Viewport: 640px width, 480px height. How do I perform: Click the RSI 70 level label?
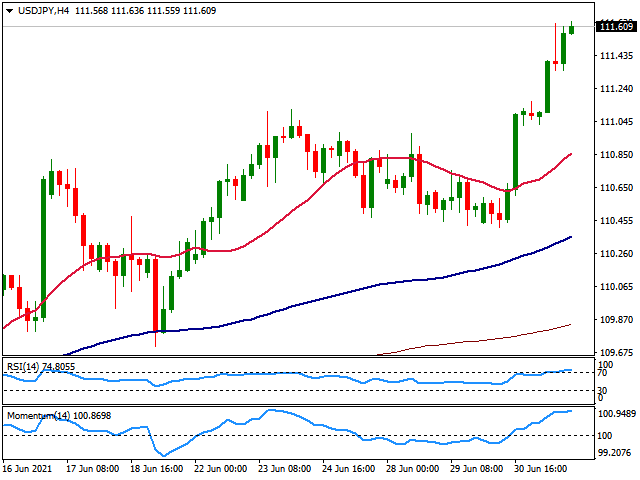[x=602, y=373]
